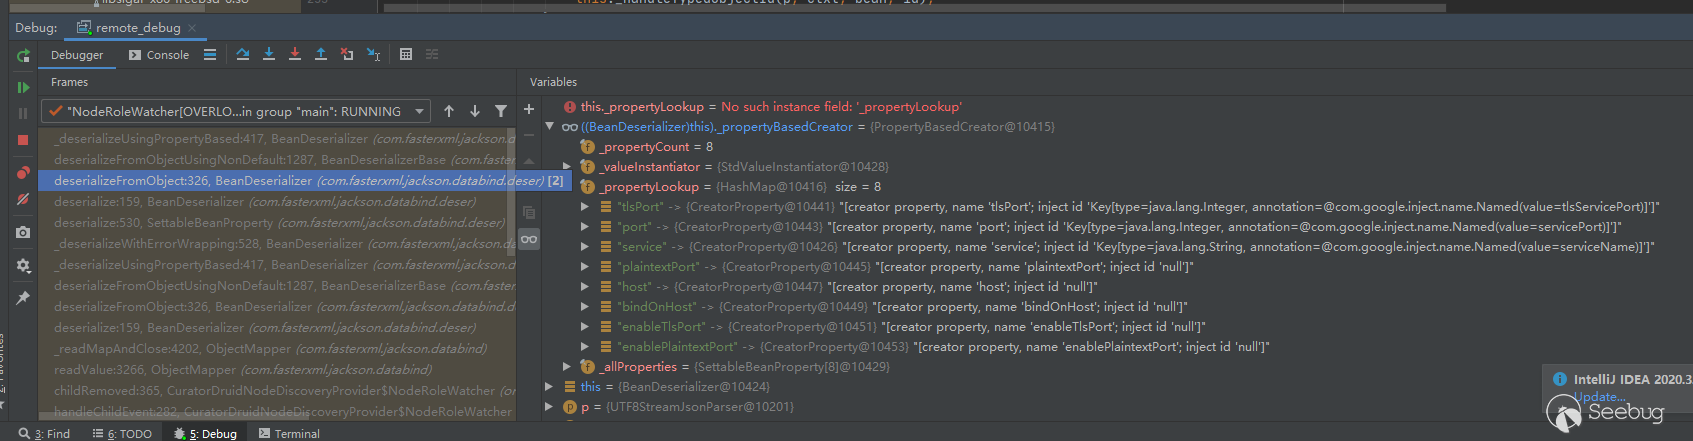Open the View Breakpoints dialog
This screenshot has height=441, width=1693.
click(23, 173)
